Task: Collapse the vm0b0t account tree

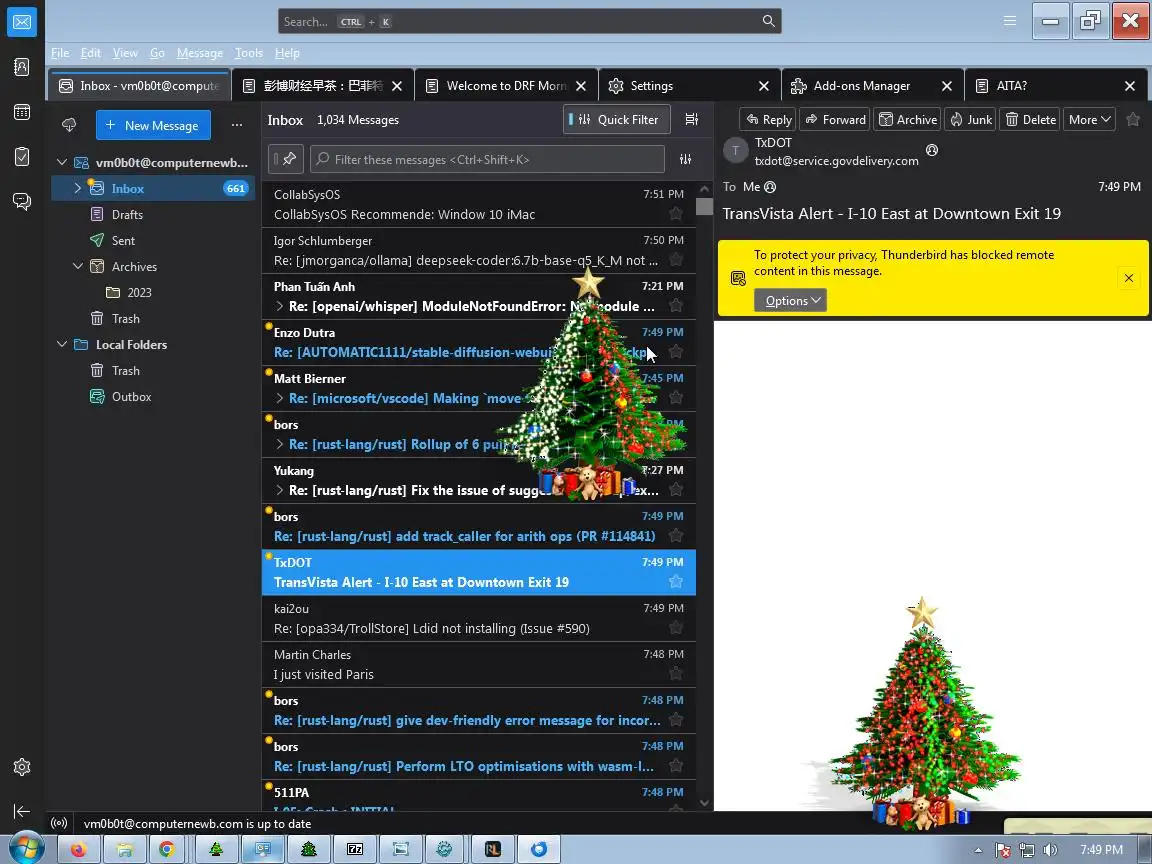Action: (x=62, y=162)
